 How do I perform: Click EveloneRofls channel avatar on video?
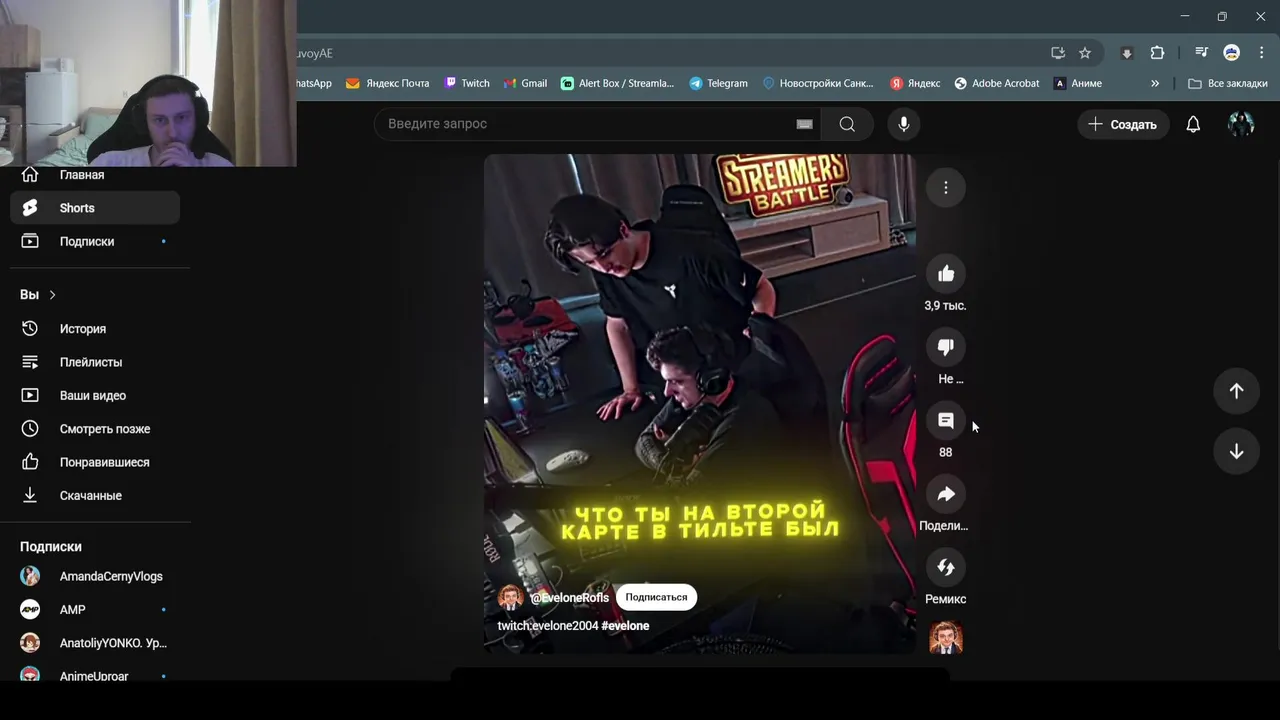click(x=510, y=598)
